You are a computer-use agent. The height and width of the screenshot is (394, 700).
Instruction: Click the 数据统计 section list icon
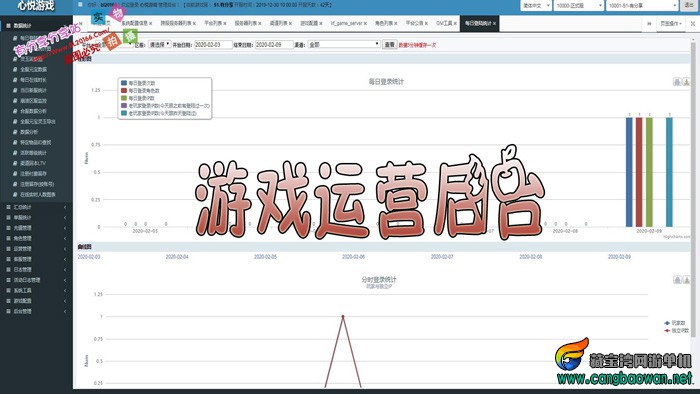click(x=8, y=26)
